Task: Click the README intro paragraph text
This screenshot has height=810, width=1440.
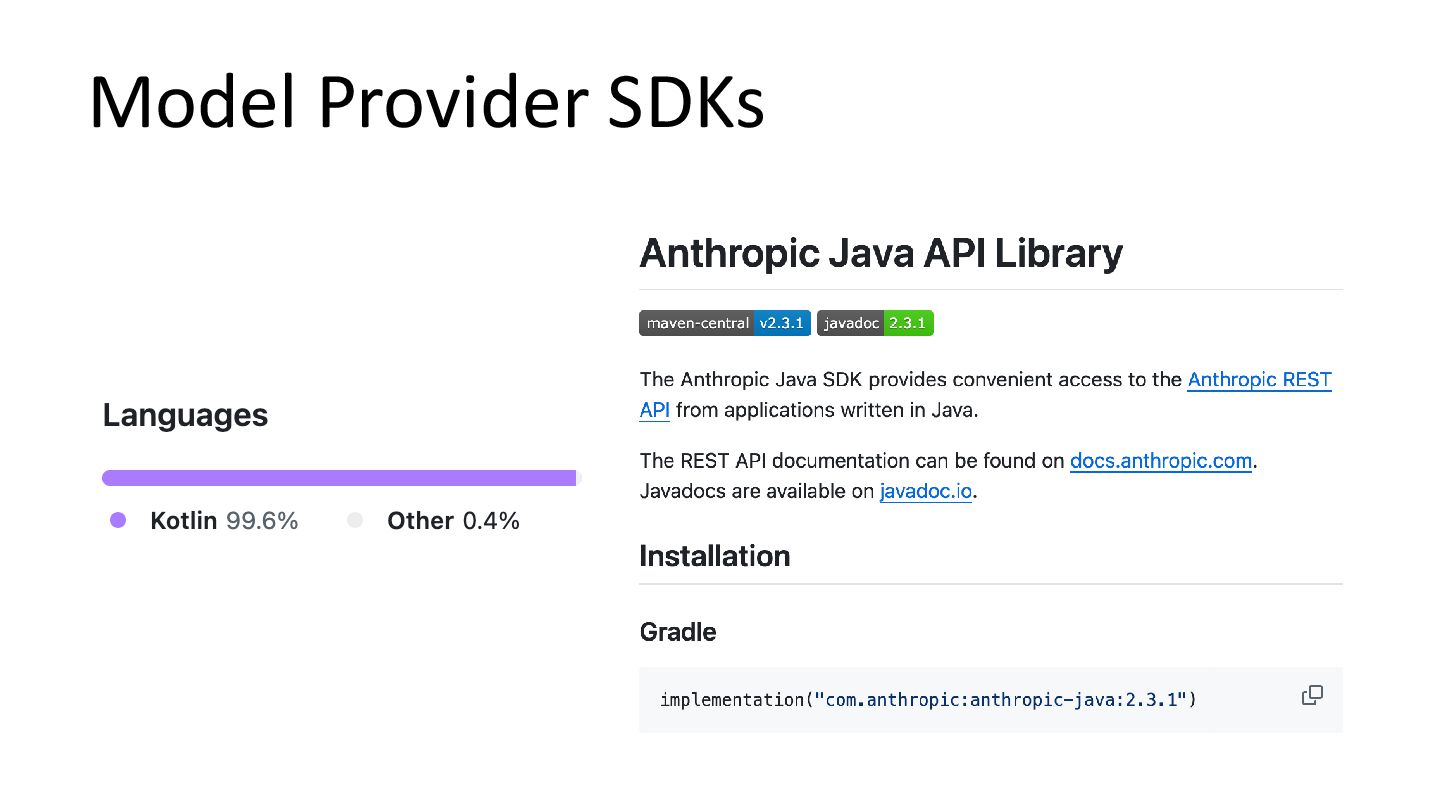Action: [x=985, y=395]
